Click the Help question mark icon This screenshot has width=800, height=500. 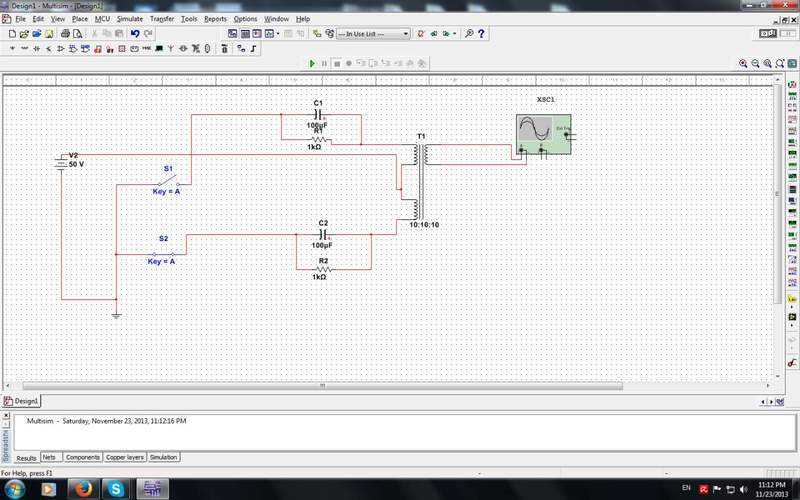coord(482,33)
